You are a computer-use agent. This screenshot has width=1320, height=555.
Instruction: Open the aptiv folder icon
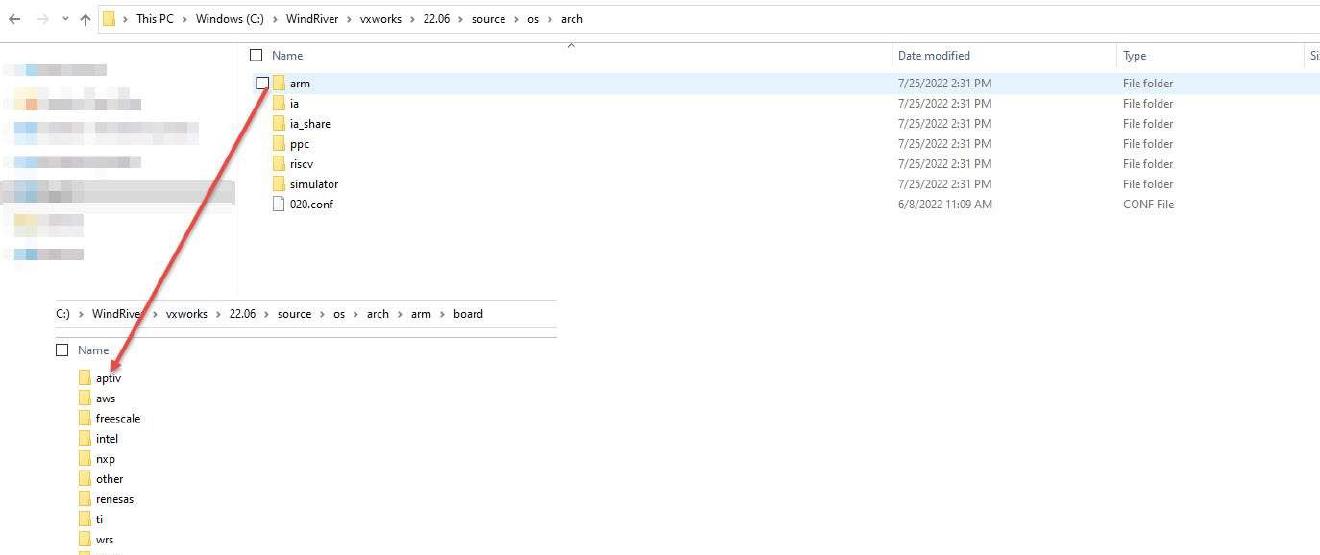(x=85, y=378)
